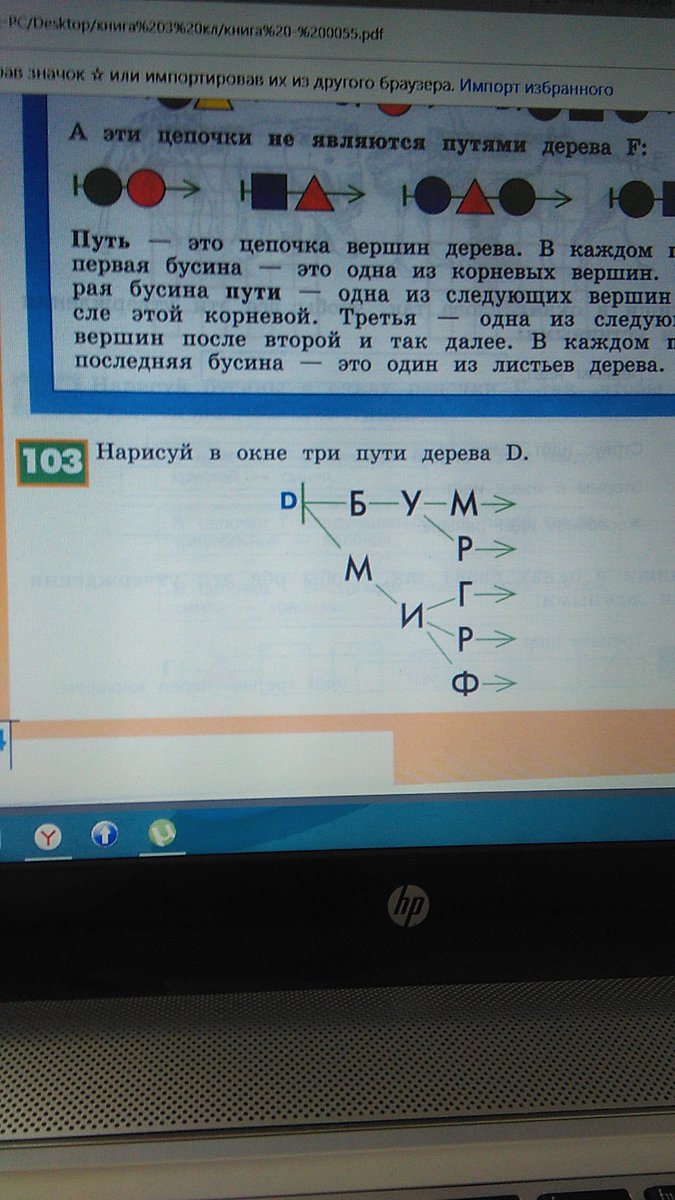Open Yandex Browser from the taskbar

point(47,835)
